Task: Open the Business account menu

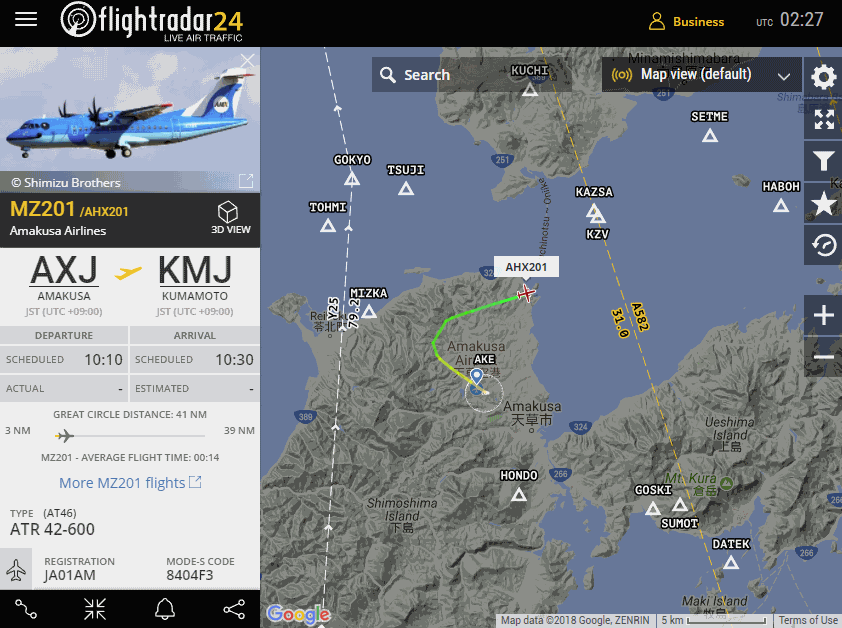Action: coord(686,21)
